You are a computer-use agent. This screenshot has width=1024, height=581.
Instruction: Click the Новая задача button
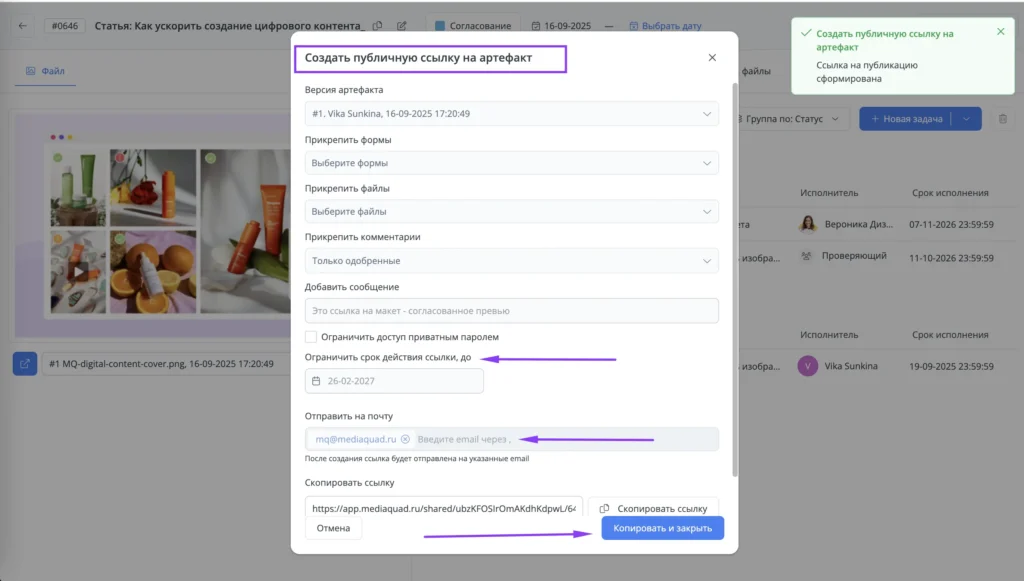(x=906, y=119)
